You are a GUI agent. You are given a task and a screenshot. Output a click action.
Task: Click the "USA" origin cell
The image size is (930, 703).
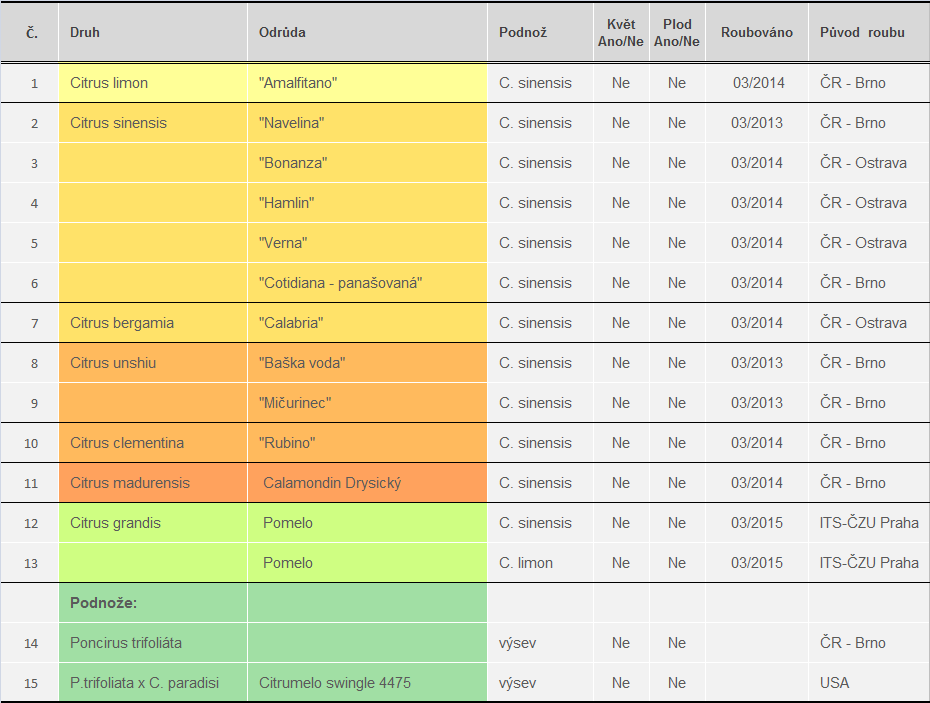coord(834,683)
